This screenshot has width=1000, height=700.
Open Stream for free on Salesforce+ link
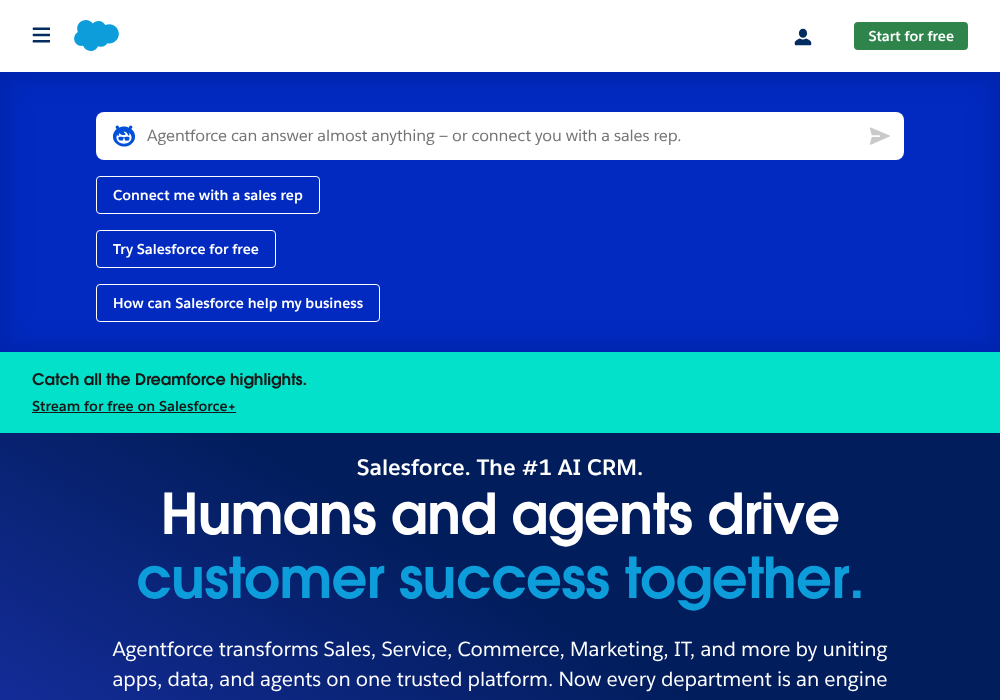point(133,406)
